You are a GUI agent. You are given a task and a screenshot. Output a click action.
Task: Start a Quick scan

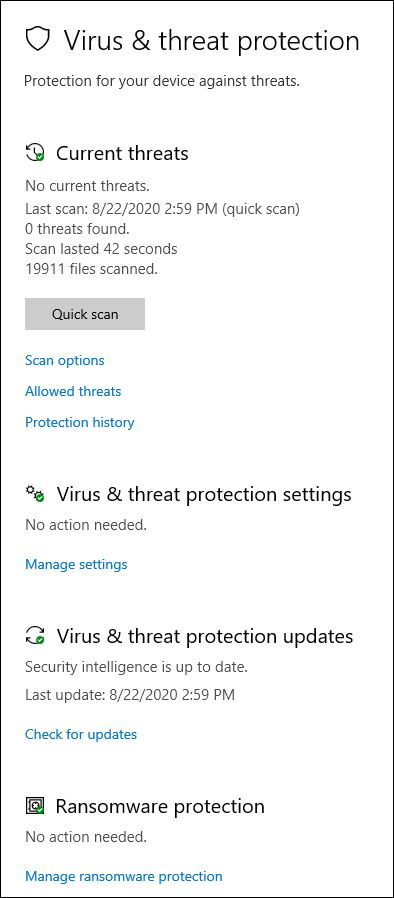pos(85,314)
